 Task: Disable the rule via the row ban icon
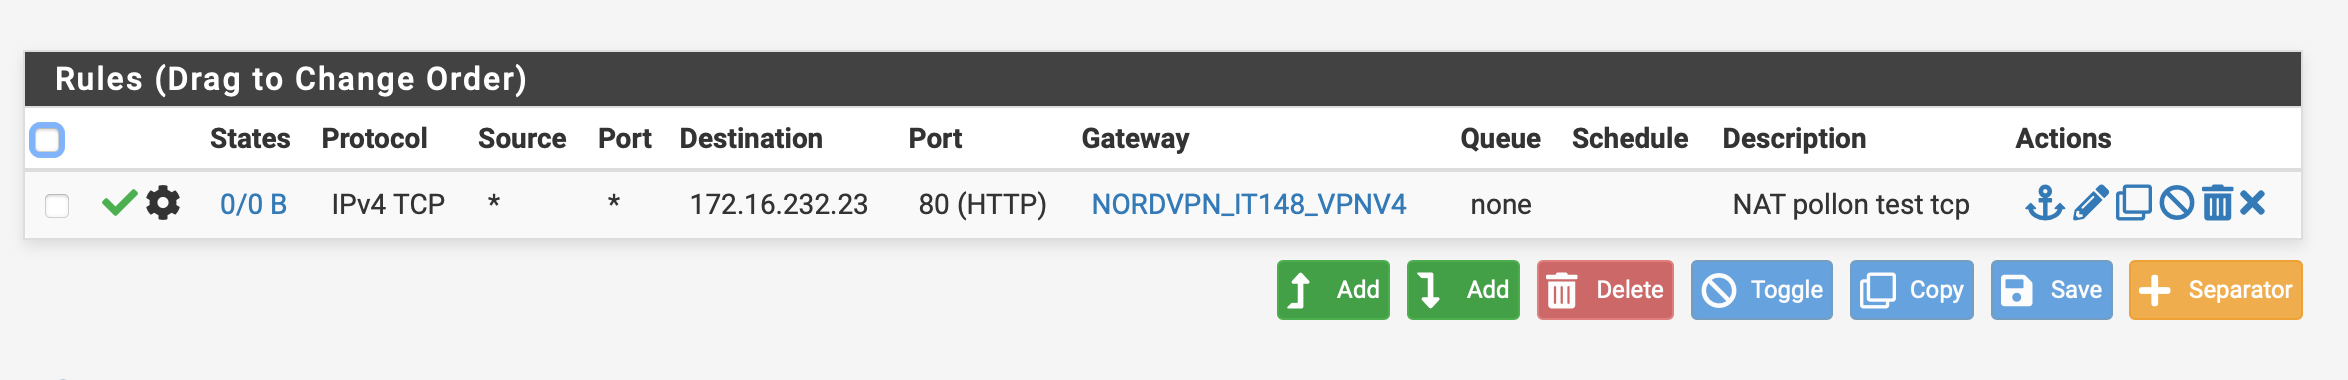[2176, 204]
